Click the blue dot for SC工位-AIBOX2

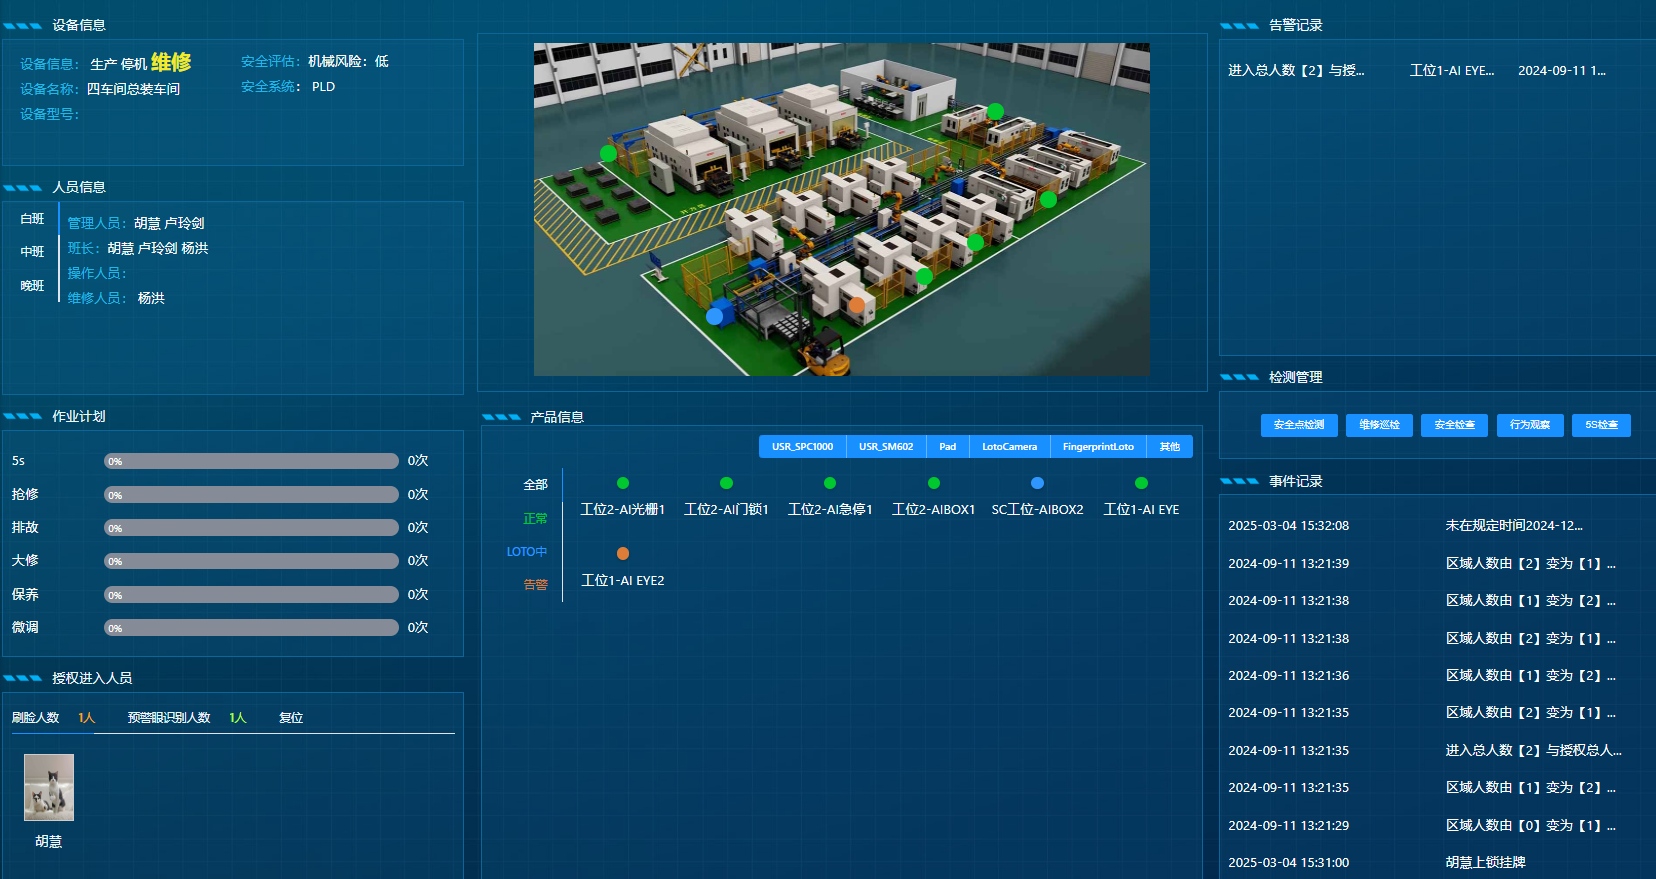[1037, 483]
